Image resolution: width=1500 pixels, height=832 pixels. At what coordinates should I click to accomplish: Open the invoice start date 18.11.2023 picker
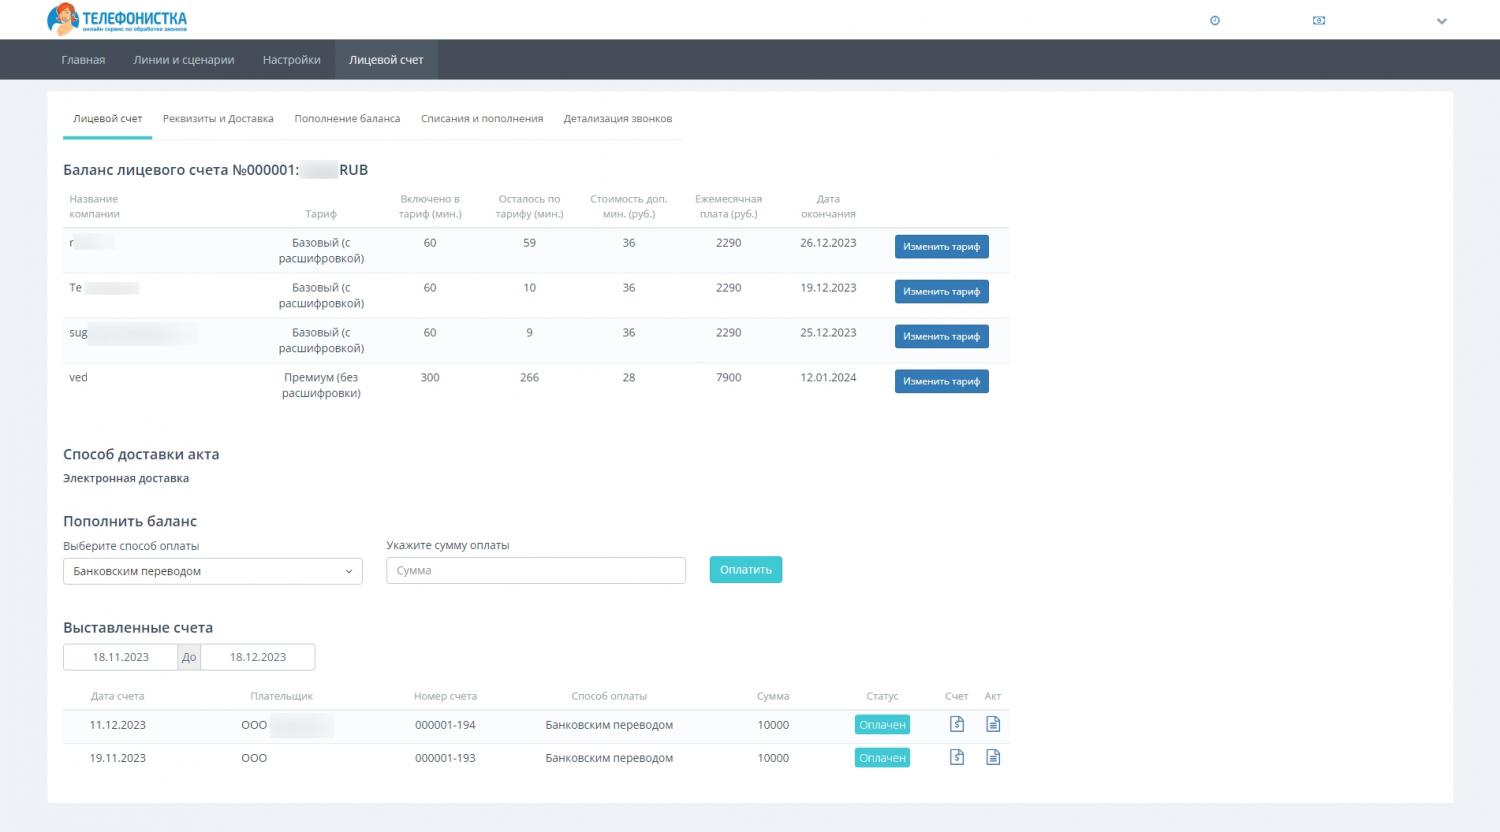pos(120,657)
